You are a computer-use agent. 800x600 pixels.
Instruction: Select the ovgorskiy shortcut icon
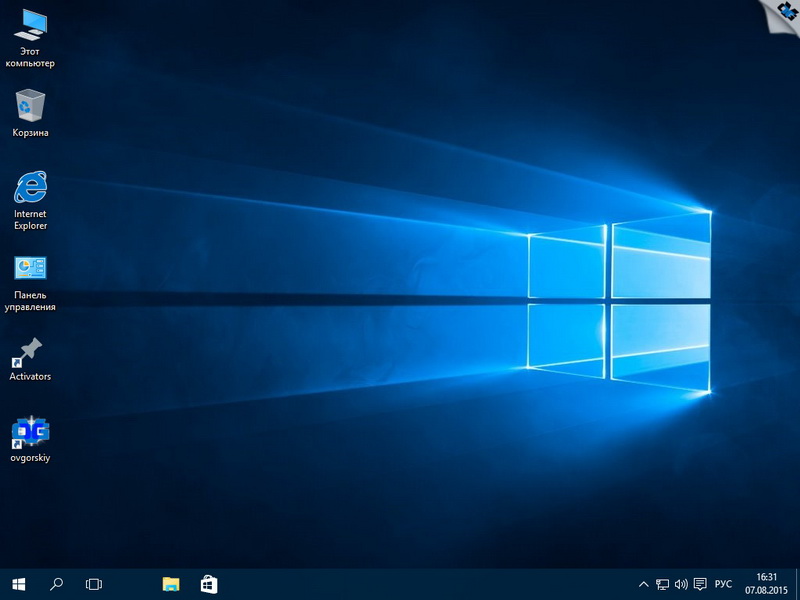[x=30, y=439]
